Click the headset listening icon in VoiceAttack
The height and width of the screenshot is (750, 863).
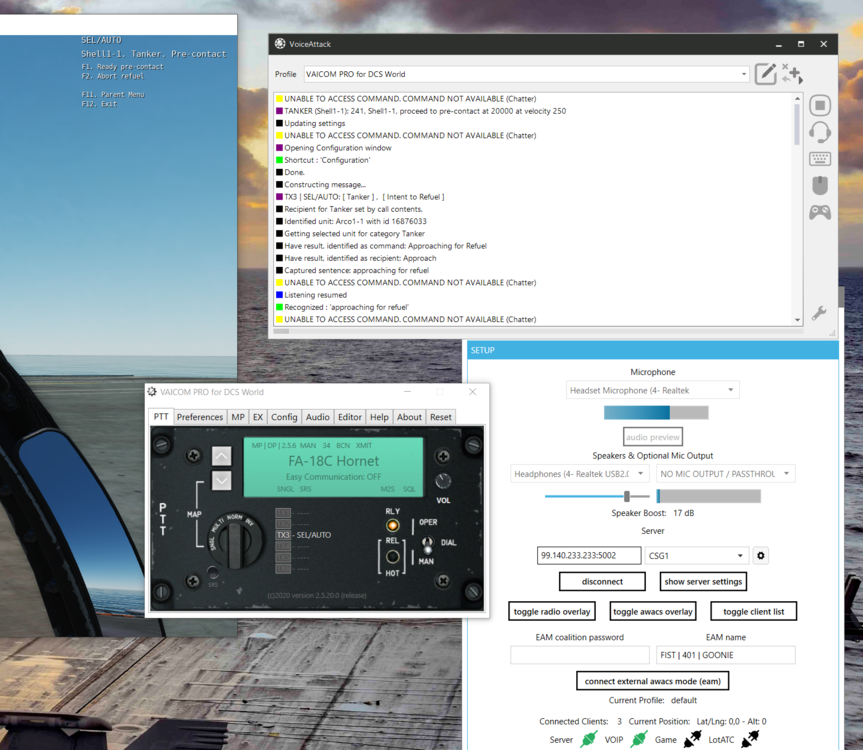coord(820,132)
